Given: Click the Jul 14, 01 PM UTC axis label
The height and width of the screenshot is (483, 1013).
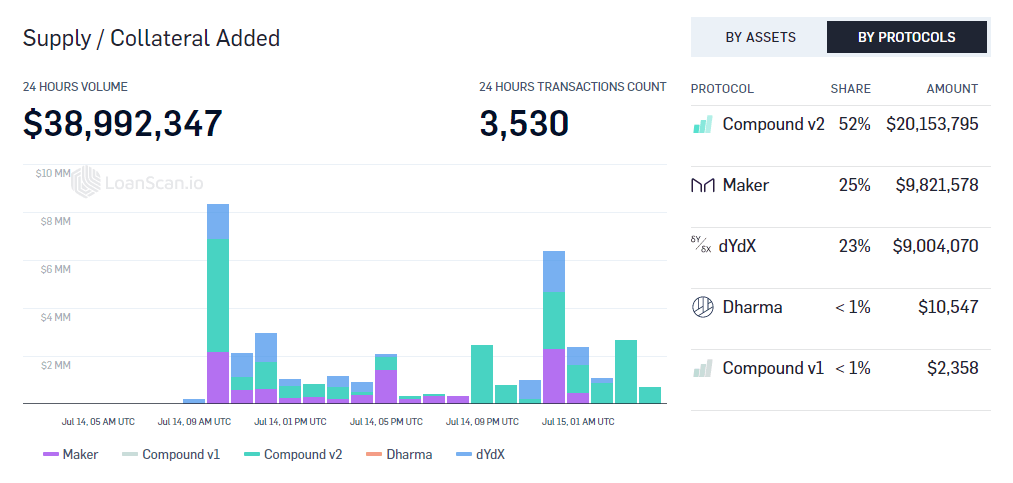Looking at the screenshot, I should click(290, 422).
